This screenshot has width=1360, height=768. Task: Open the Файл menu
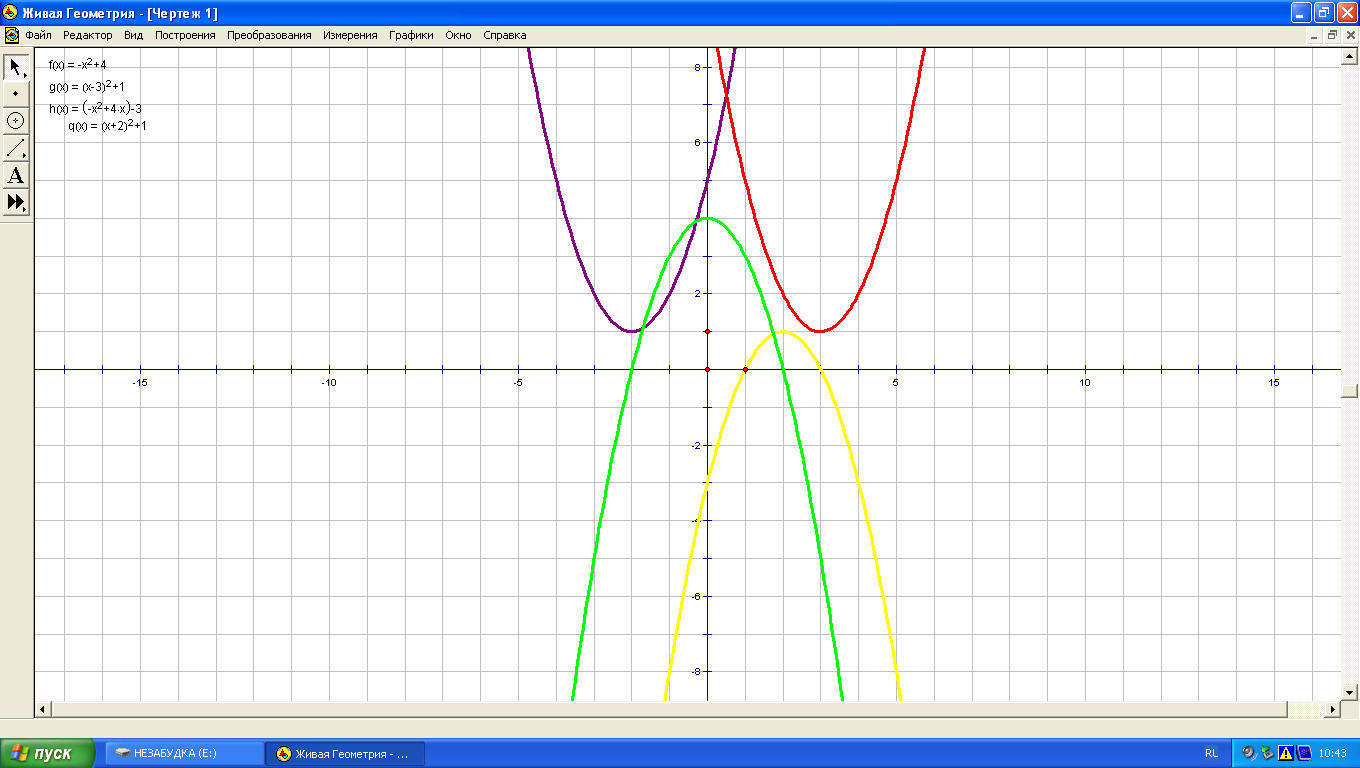tap(39, 35)
